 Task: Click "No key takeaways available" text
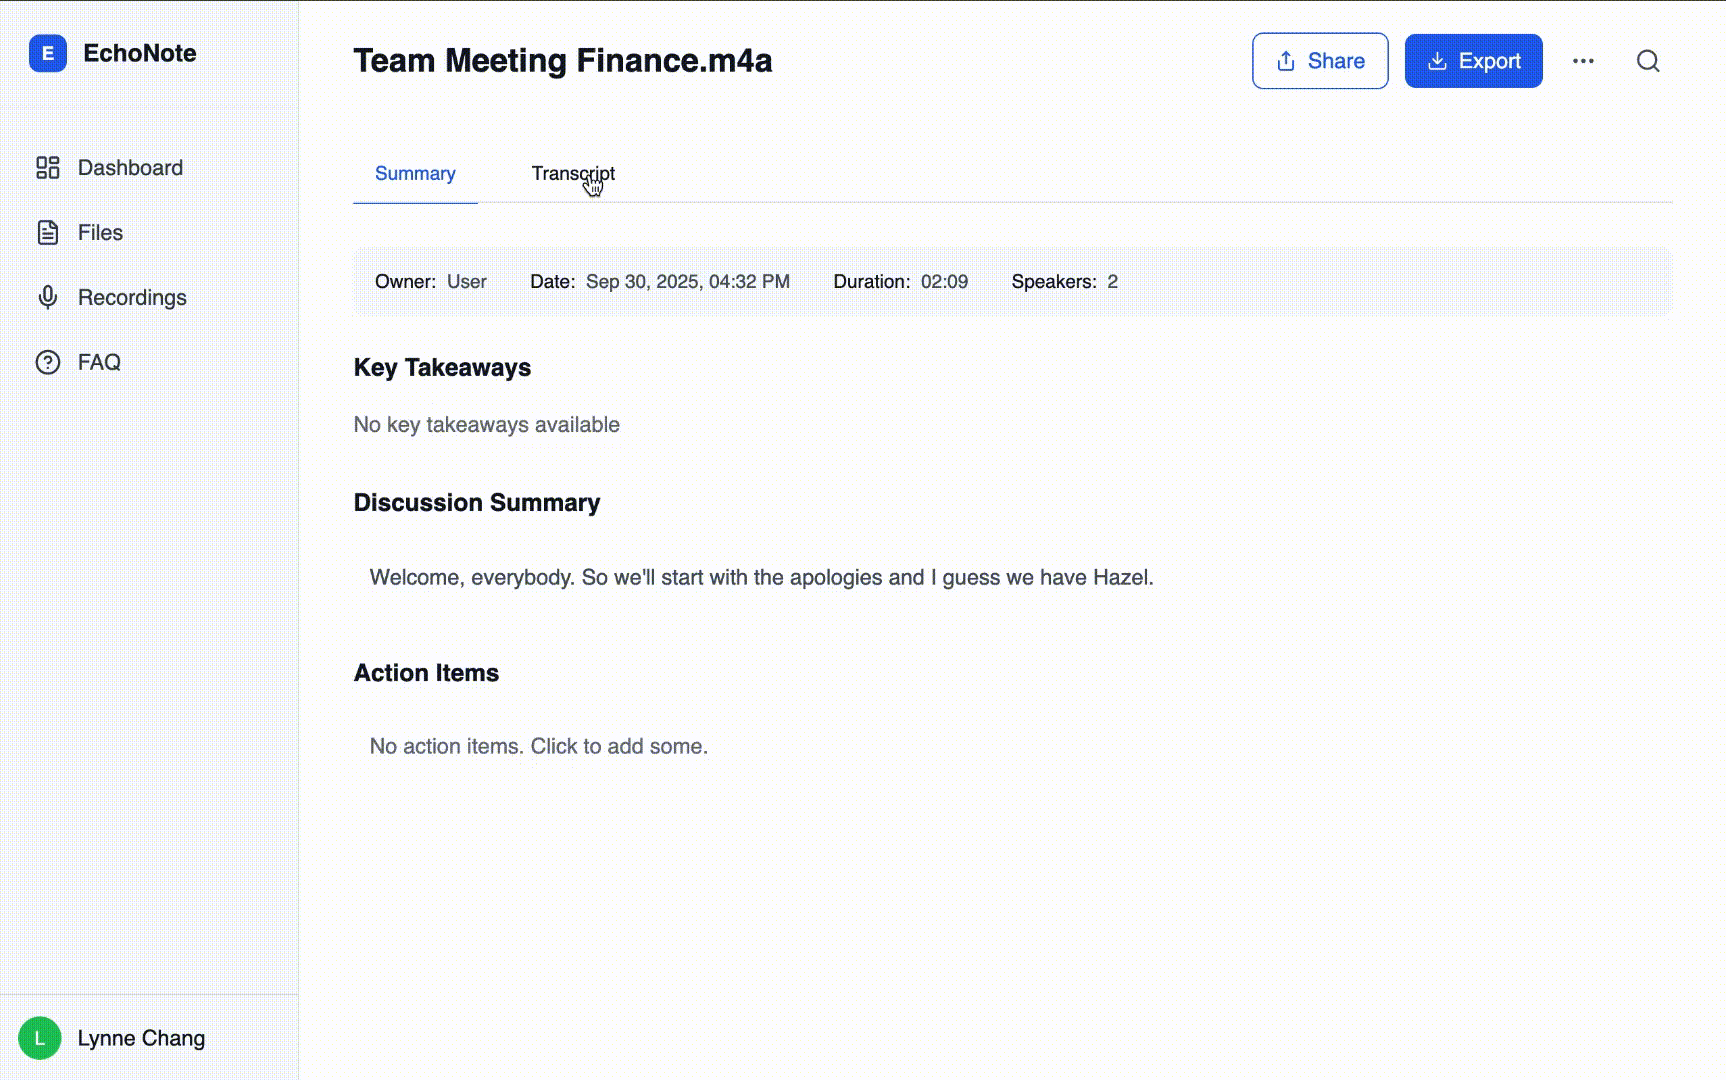pyautogui.click(x=487, y=424)
